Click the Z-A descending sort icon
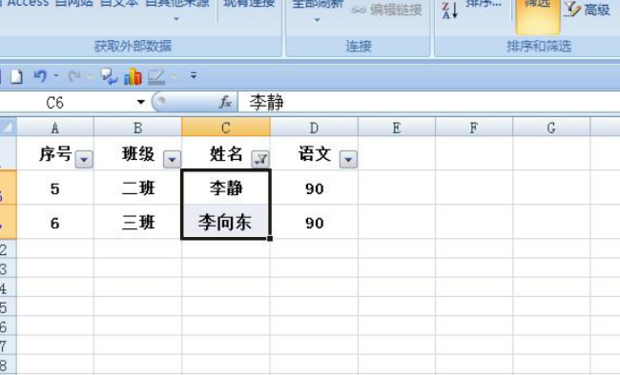620x375 pixels. (450, 10)
